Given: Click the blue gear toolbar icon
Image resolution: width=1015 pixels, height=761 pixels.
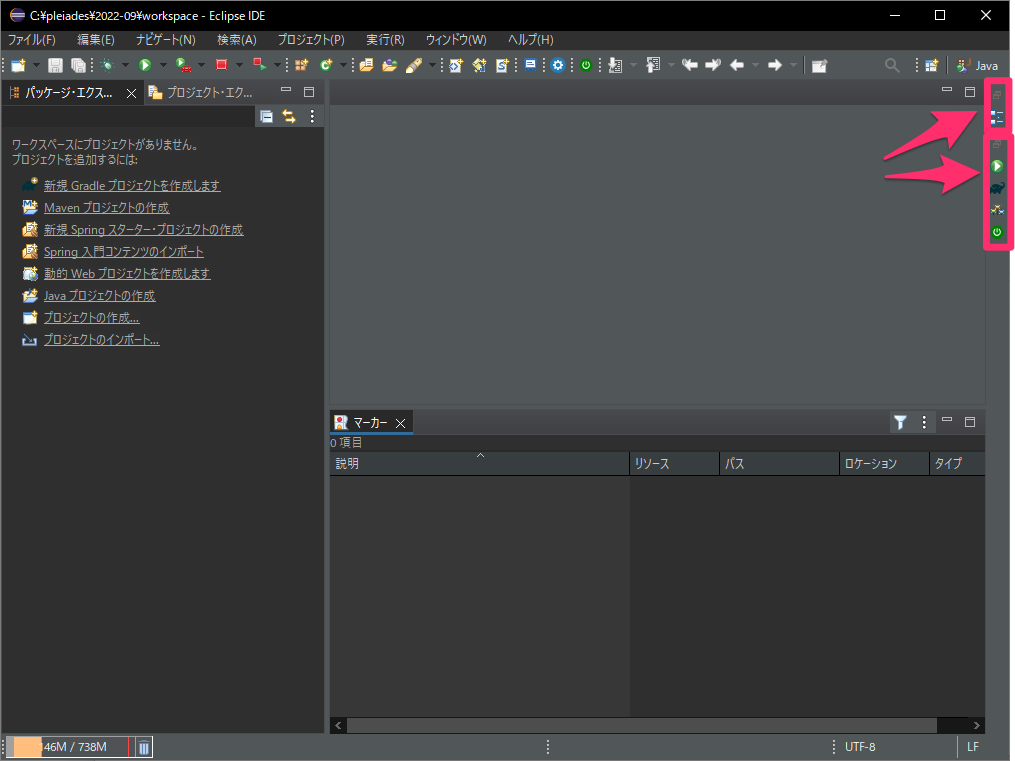Looking at the screenshot, I should click(x=558, y=65).
